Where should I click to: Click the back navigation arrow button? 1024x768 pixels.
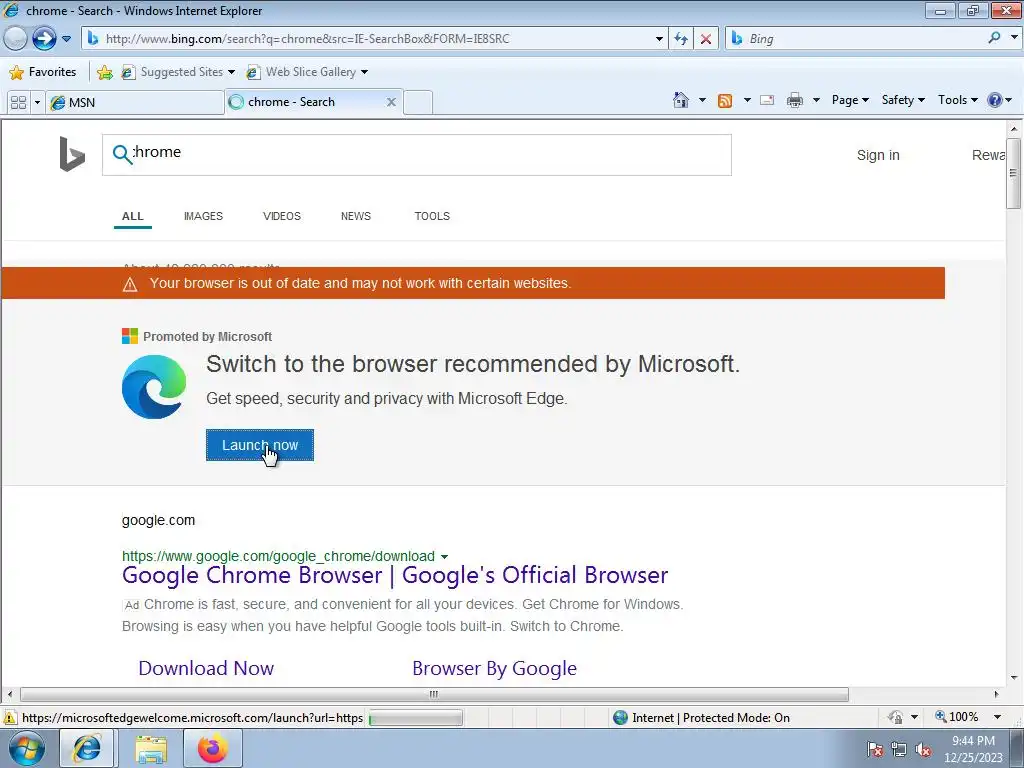click(x=14, y=39)
